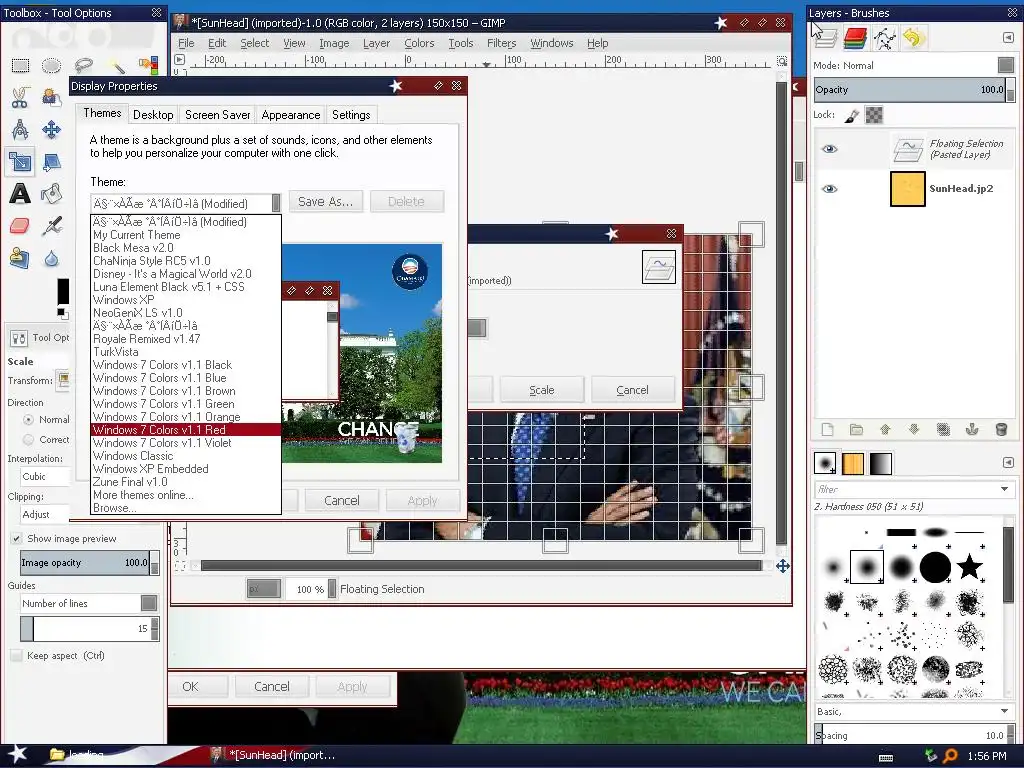Open the Filters menu
1024x768 pixels.
(x=501, y=43)
